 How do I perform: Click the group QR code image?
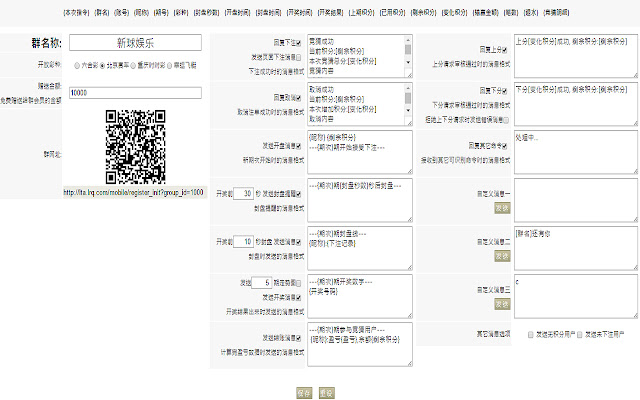click(x=135, y=147)
